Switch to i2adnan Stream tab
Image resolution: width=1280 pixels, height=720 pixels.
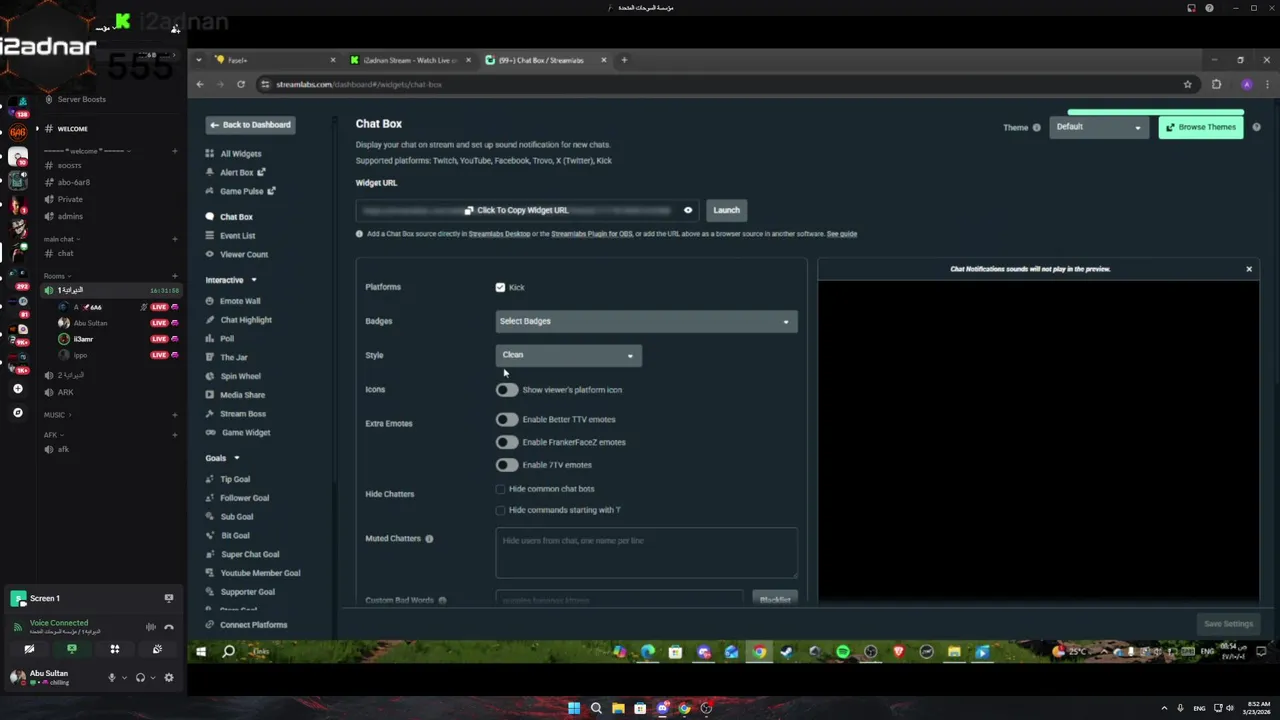click(x=410, y=60)
